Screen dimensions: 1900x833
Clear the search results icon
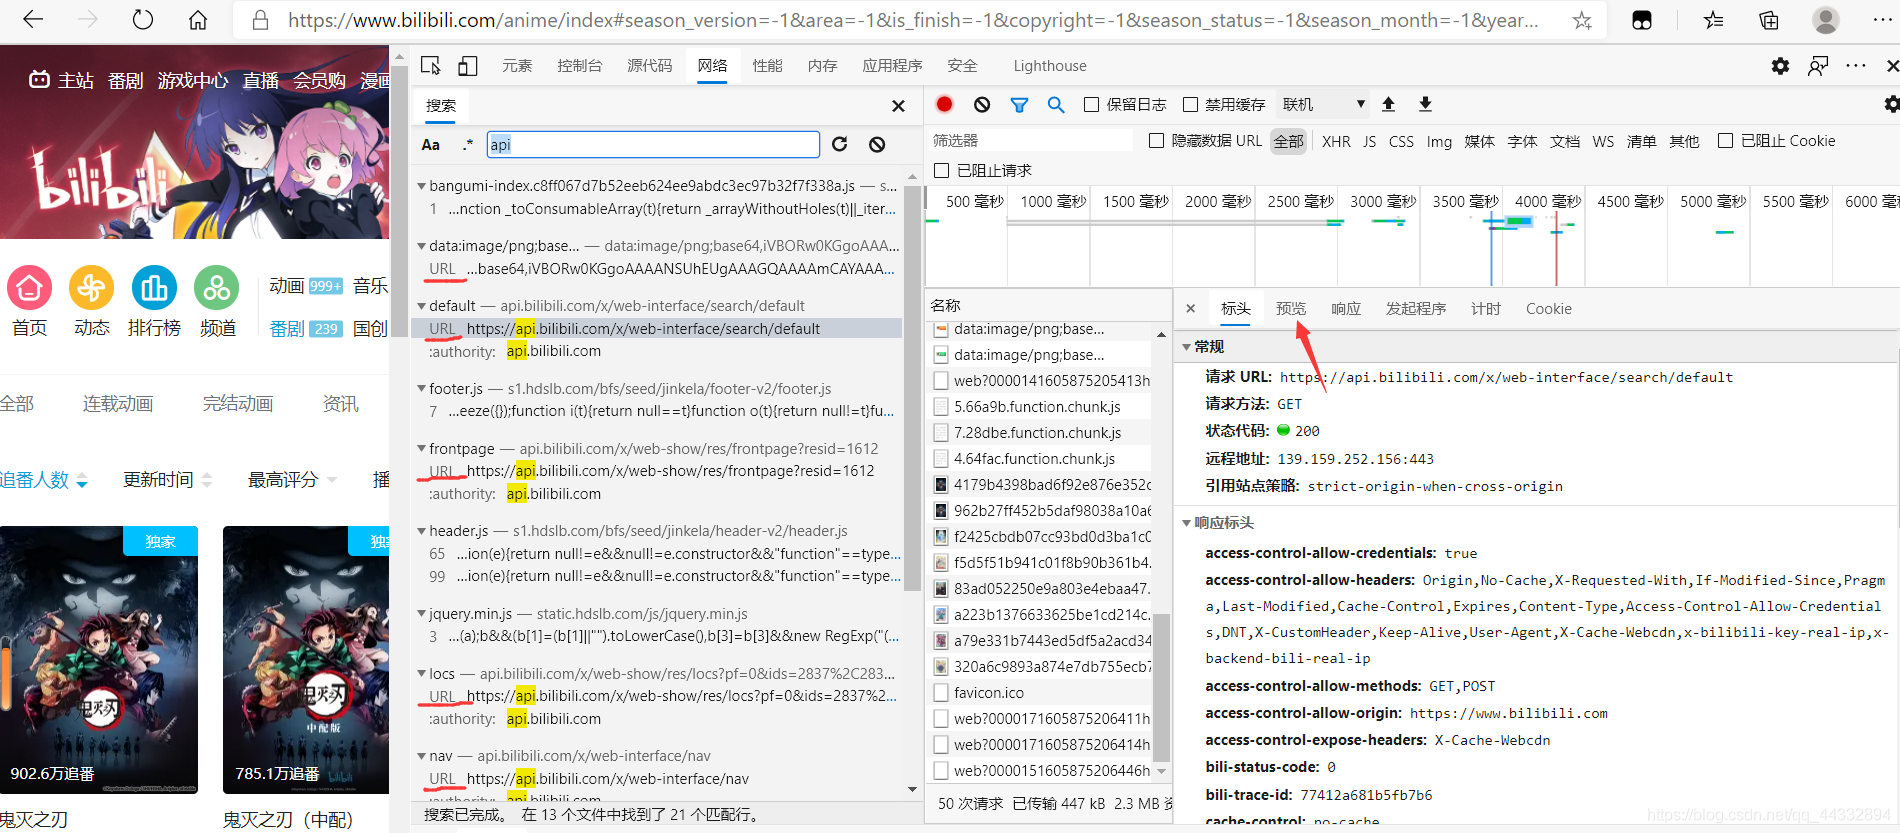point(877,144)
